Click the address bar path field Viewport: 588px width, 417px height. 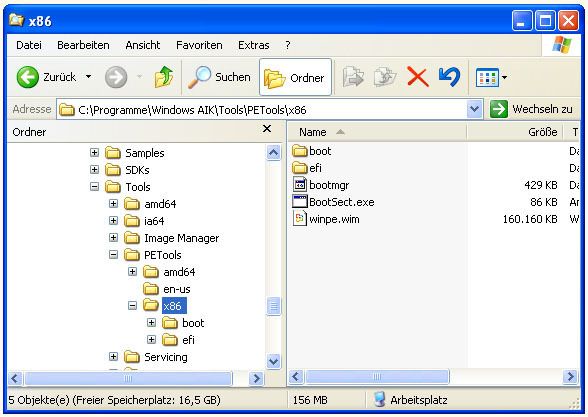coord(262,110)
